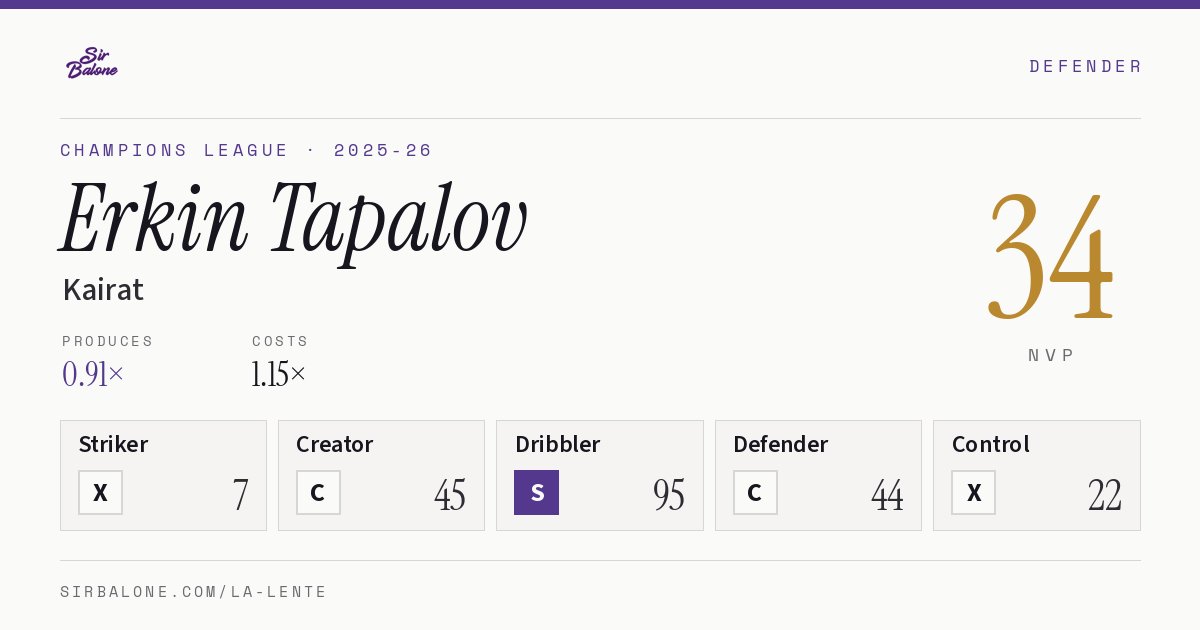Image resolution: width=1200 pixels, height=630 pixels.
Task: Open the Dribbler stat card
Action: [600, 475]
